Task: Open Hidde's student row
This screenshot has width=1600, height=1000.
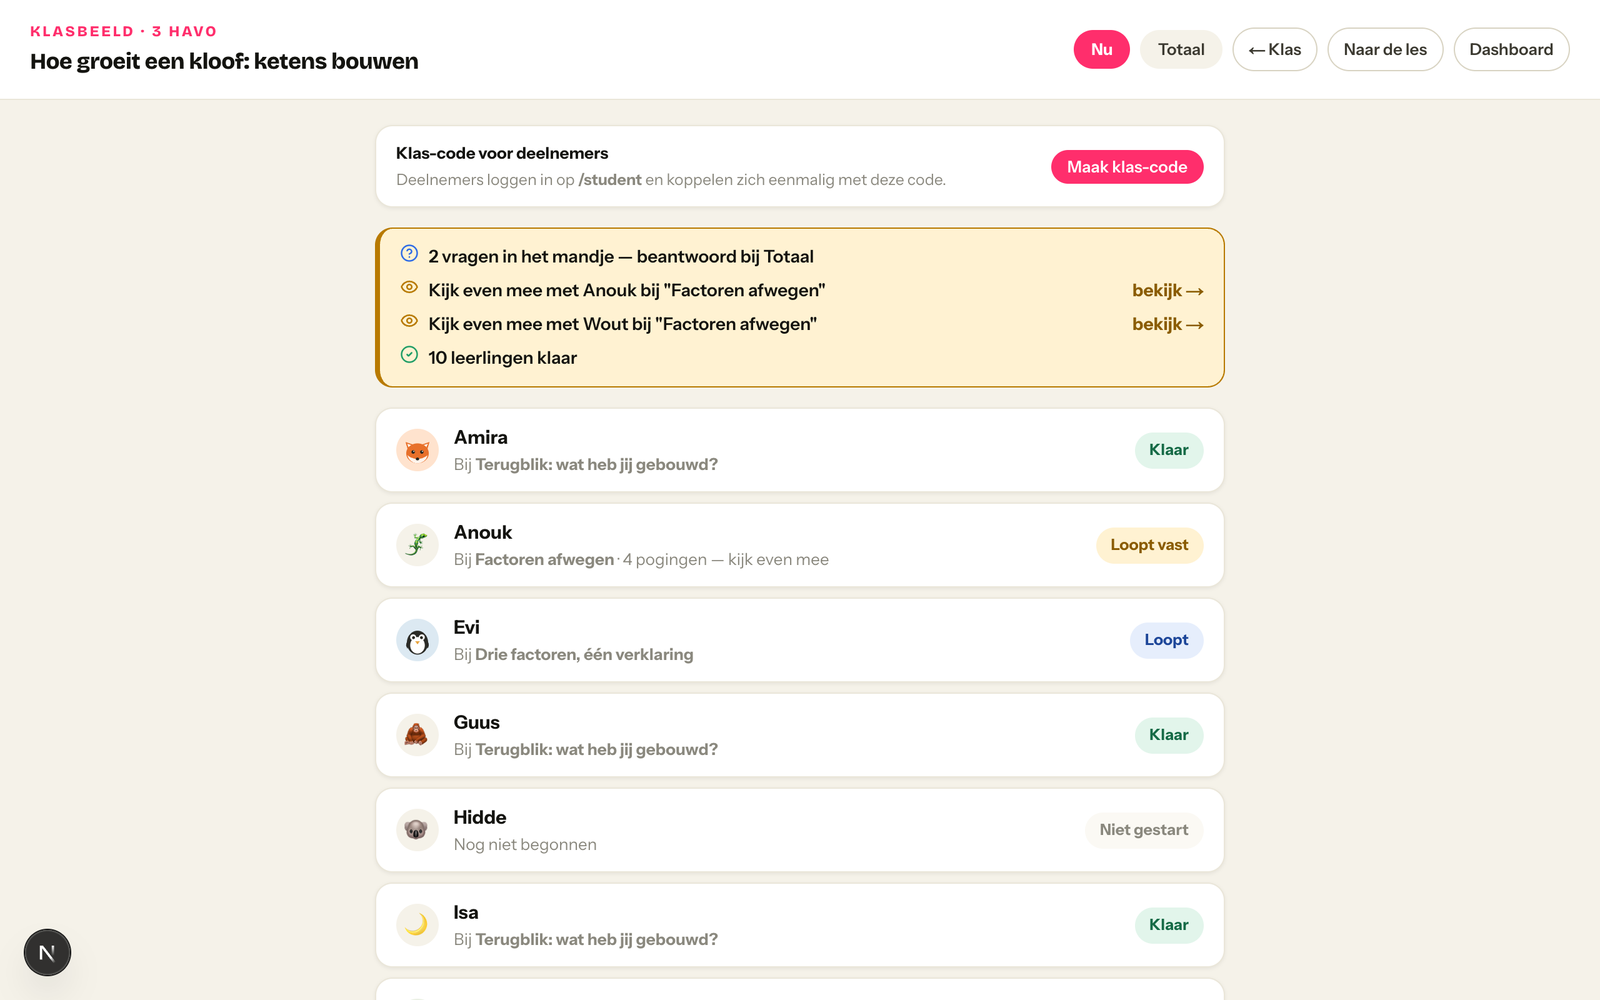Action: coord(800,830)
